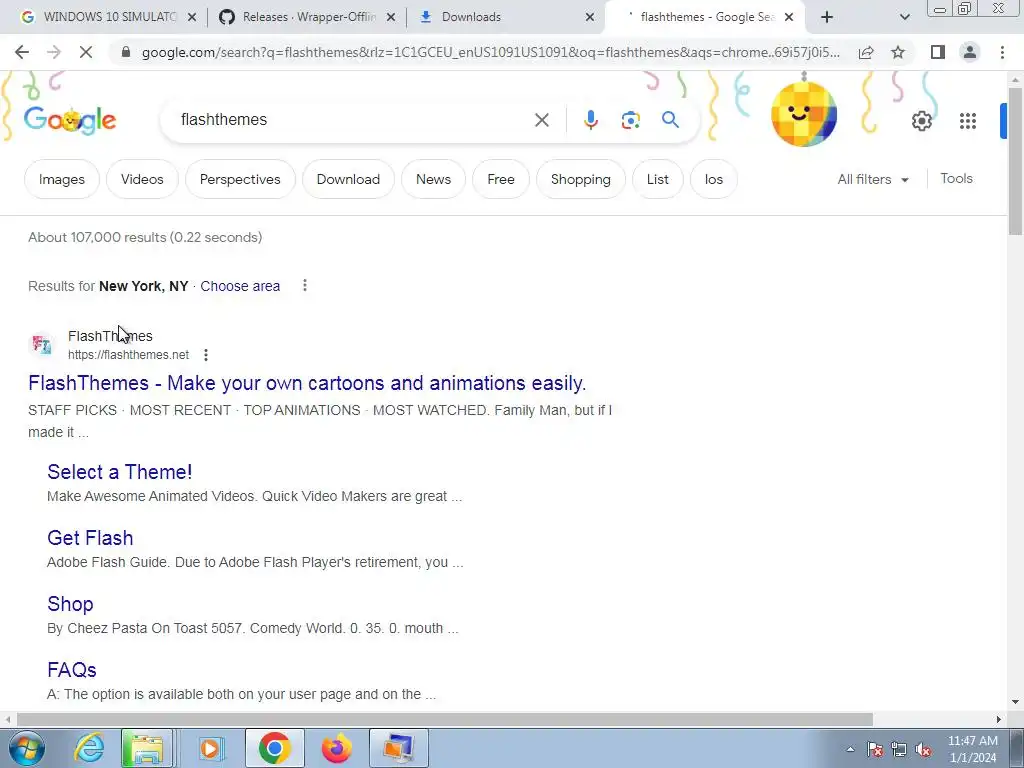This screenshot has height=768, width=1024.
Task: Search by image with the Lens camera icon
Action: 630,120
